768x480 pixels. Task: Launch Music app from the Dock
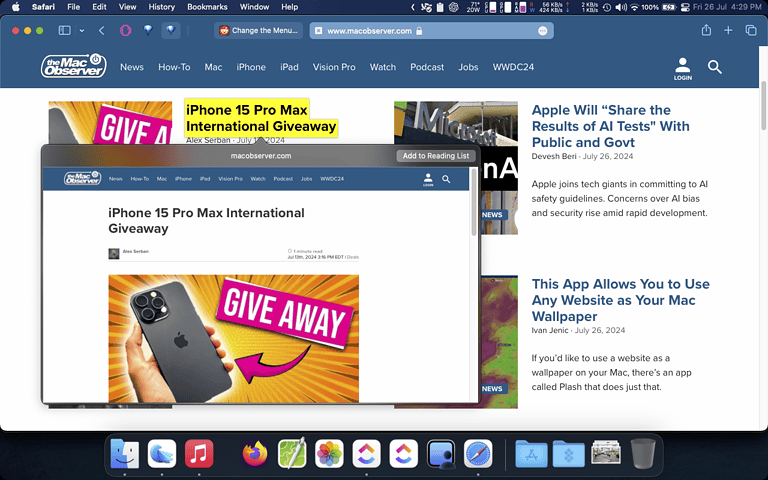pyautogui.click(x=199, y=453)
